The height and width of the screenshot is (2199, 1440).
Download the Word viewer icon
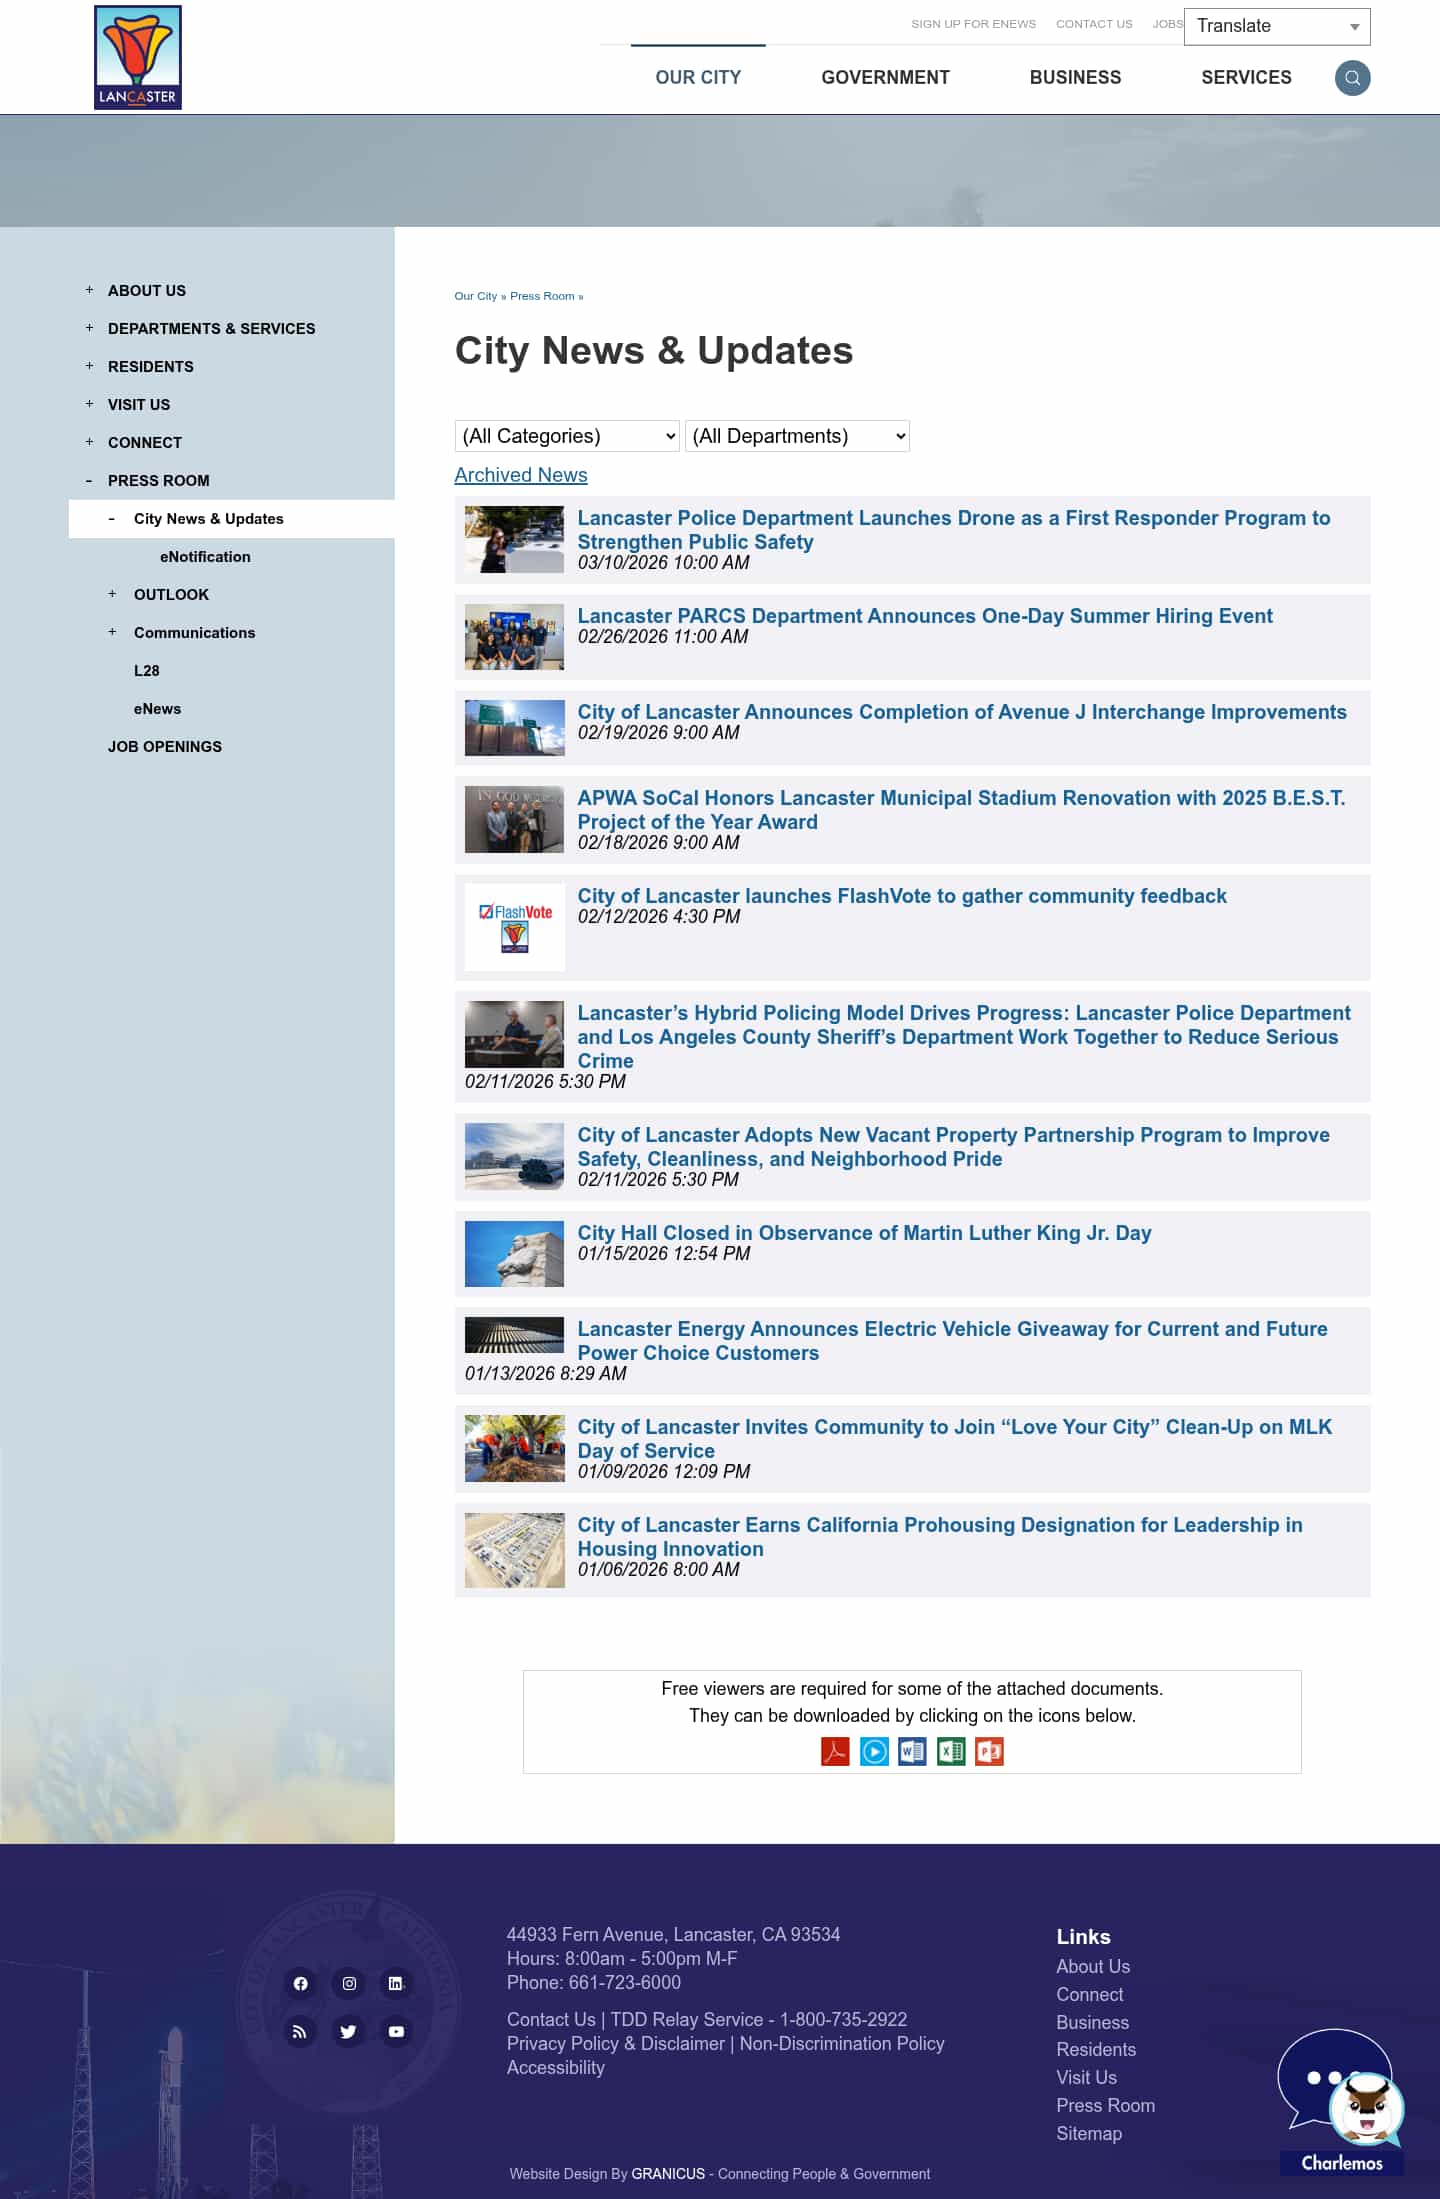(912, 1752)
